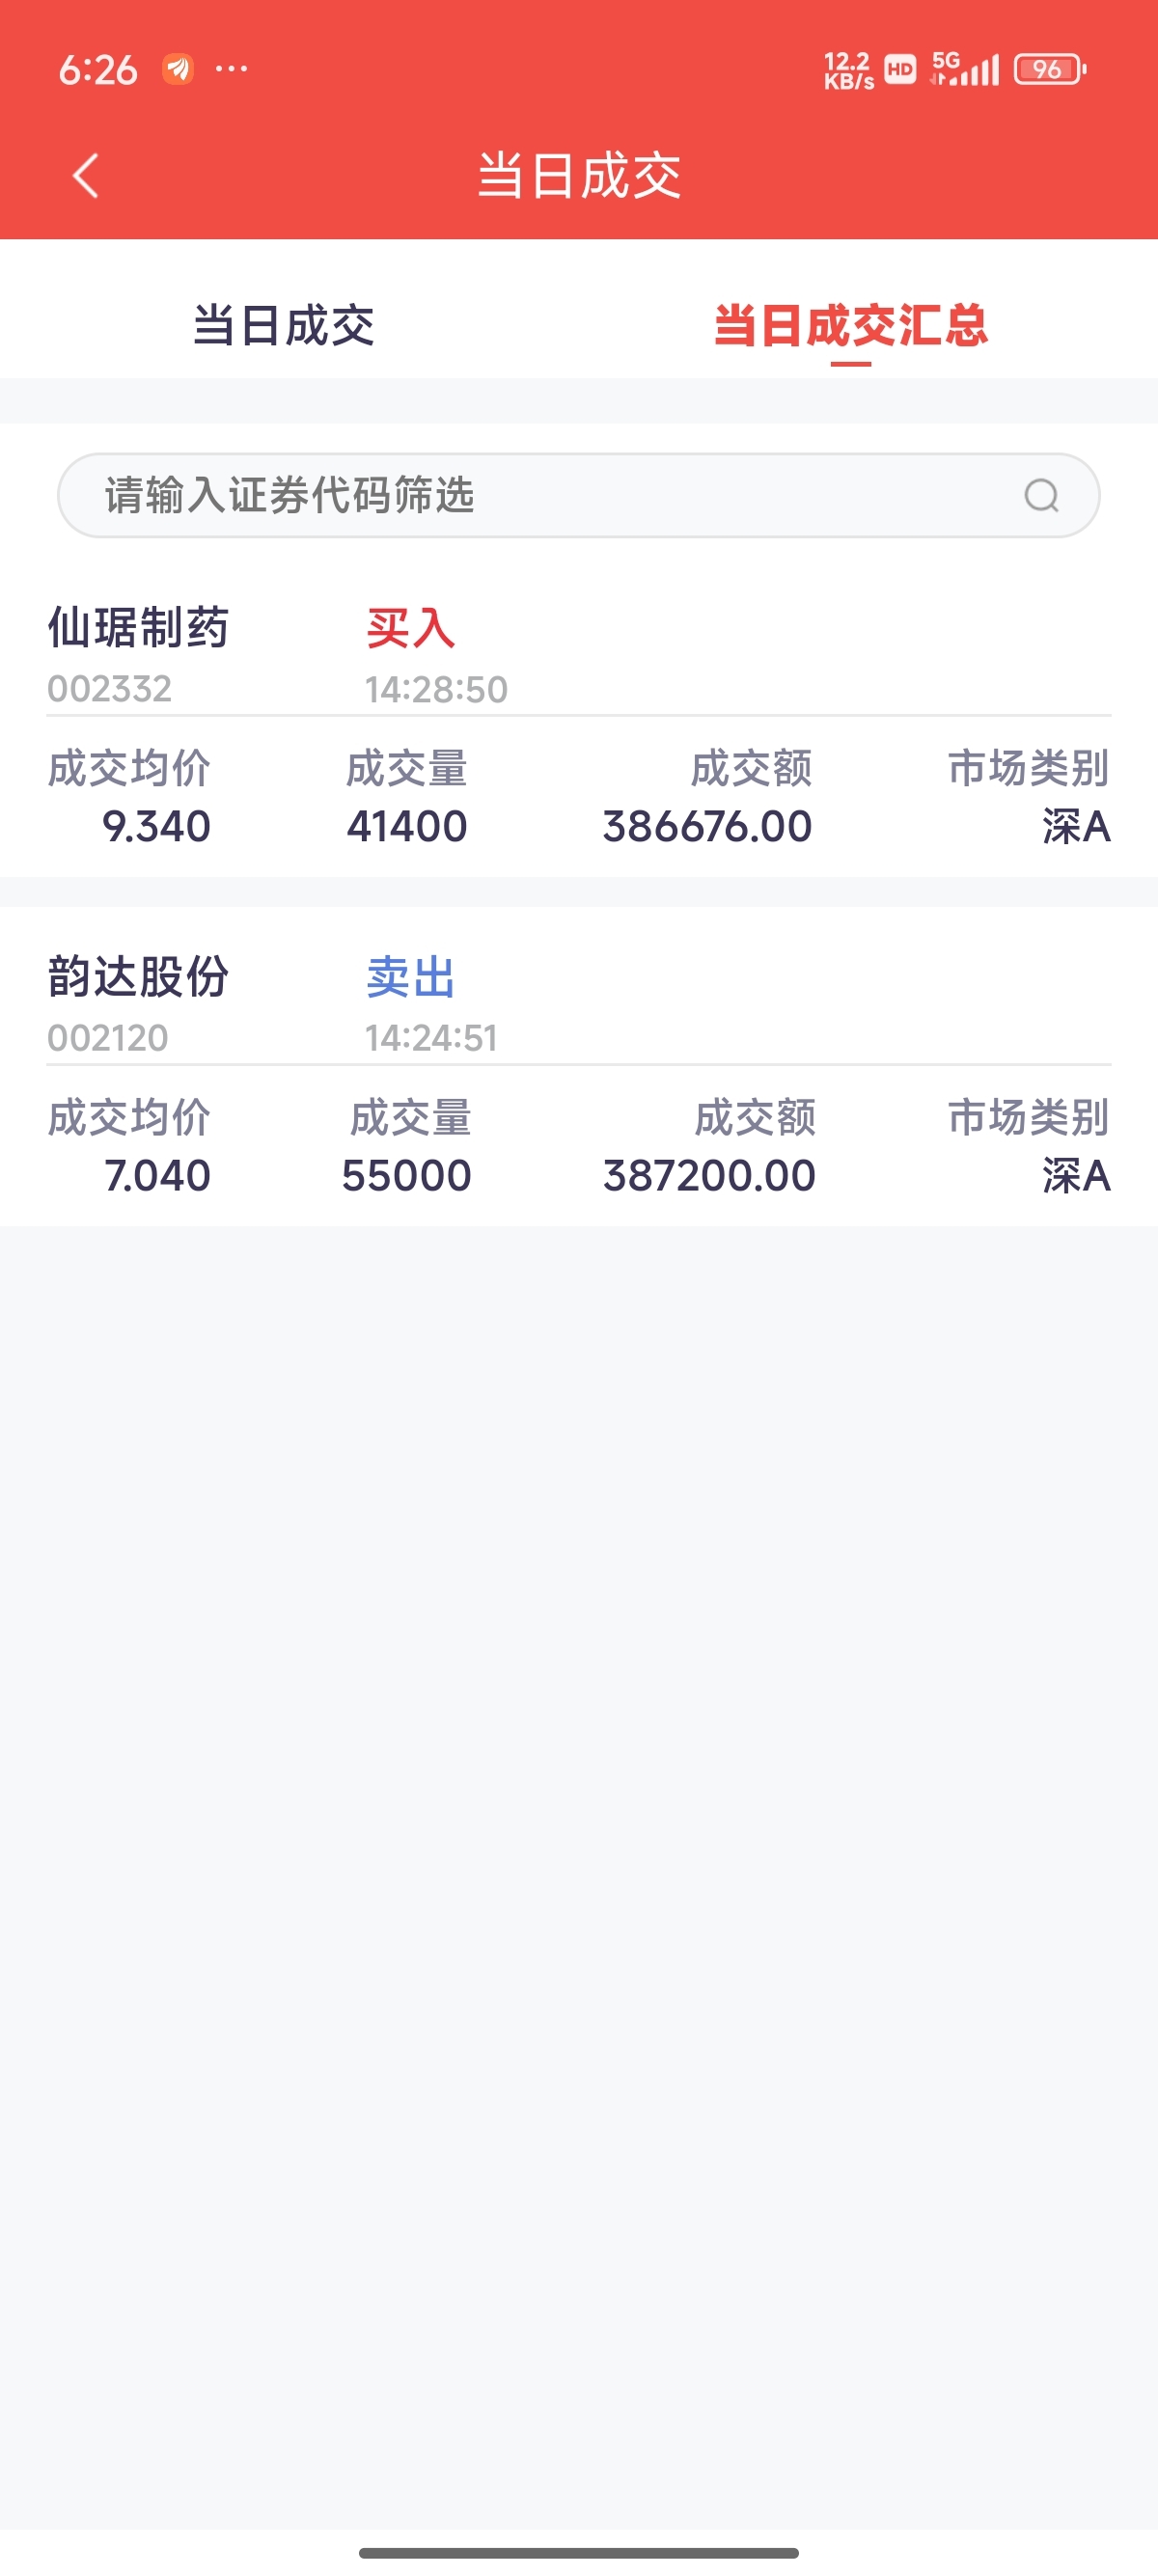Select the 当日成交汇总 tab

850,326
